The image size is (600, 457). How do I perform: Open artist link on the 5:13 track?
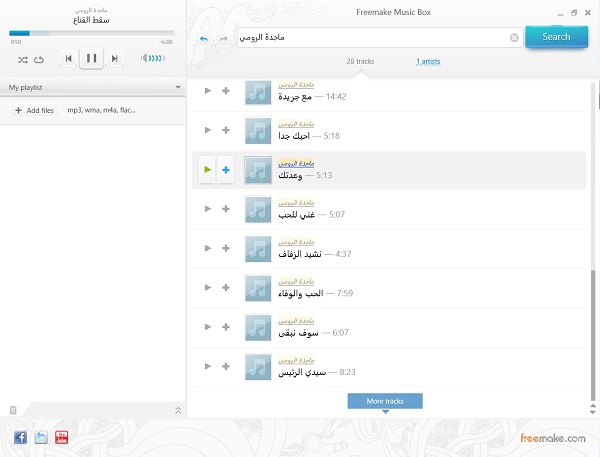296,163
